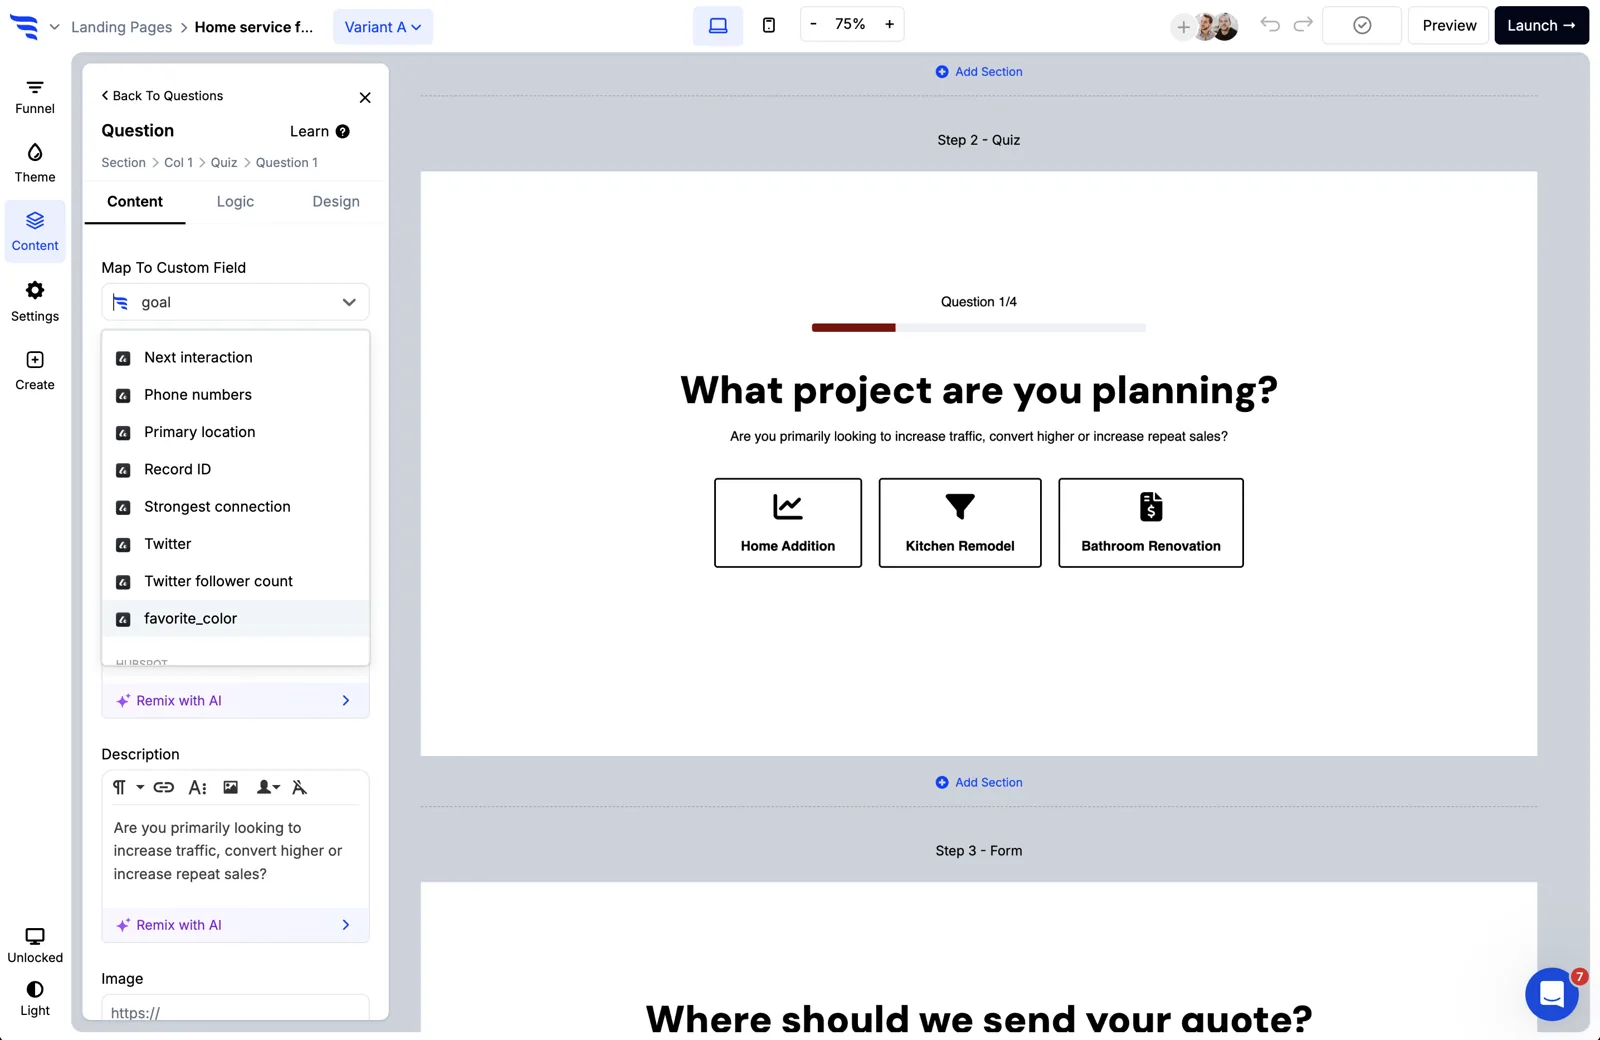Choose Twitter field option

(236, 544)
